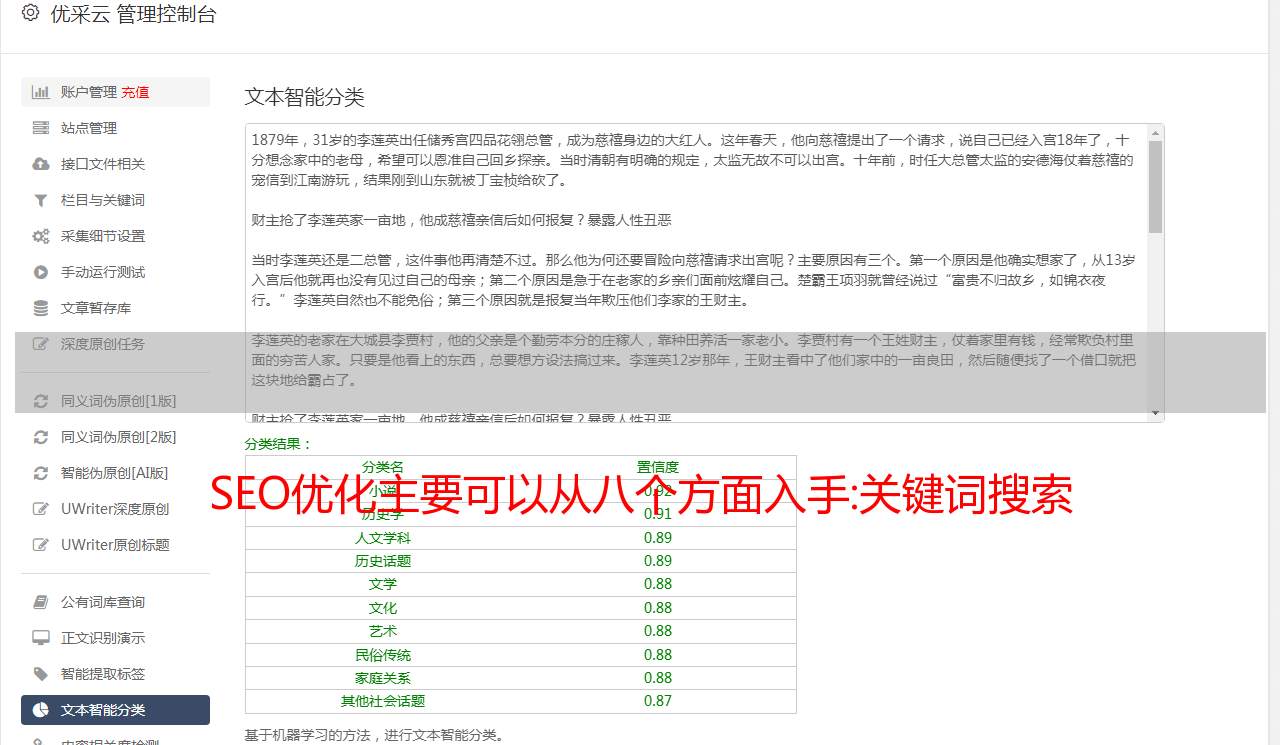Click the 民俗传统 category cell

[x=383, y=655]
